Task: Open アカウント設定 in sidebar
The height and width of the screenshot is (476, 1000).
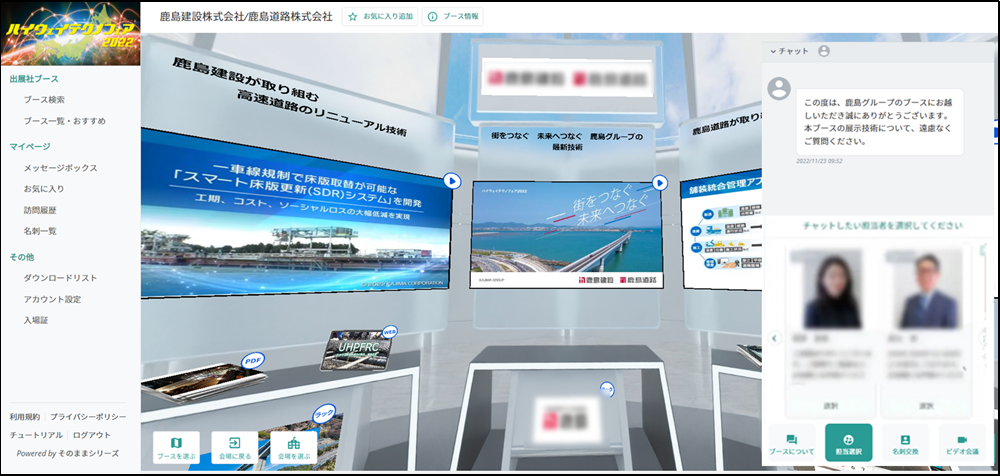Action: 52,299
